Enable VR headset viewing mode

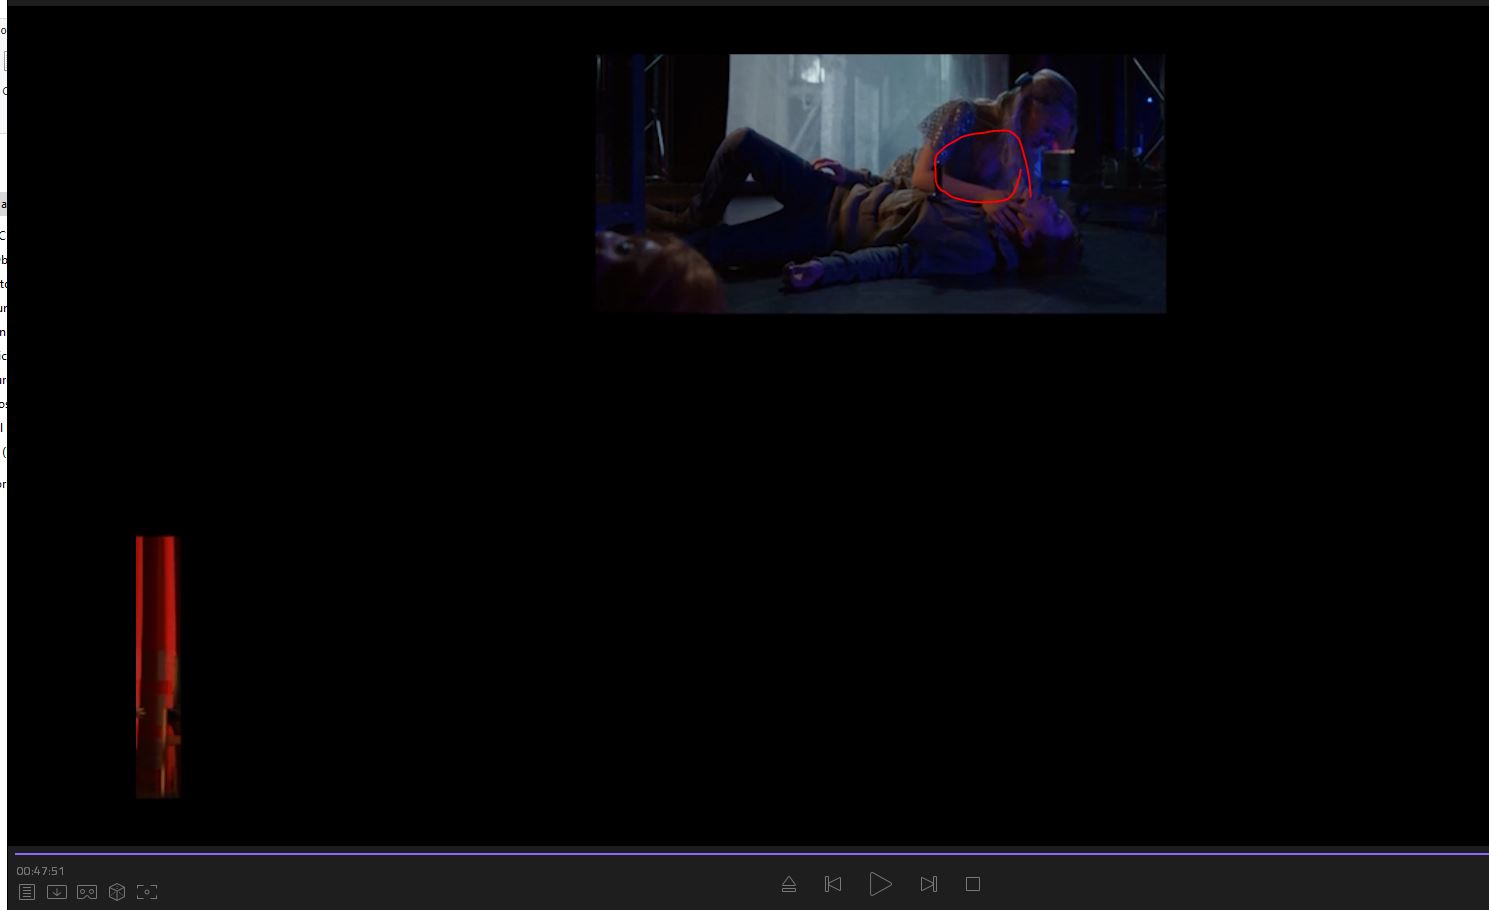click(x=87, y=891)
